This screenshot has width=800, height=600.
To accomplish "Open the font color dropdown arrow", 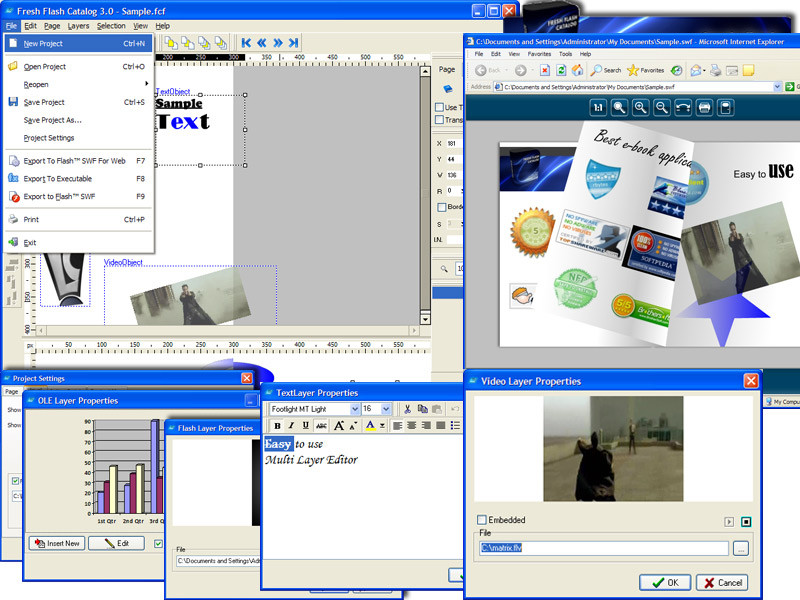I will pyautogui.click(x=382, y=426).
